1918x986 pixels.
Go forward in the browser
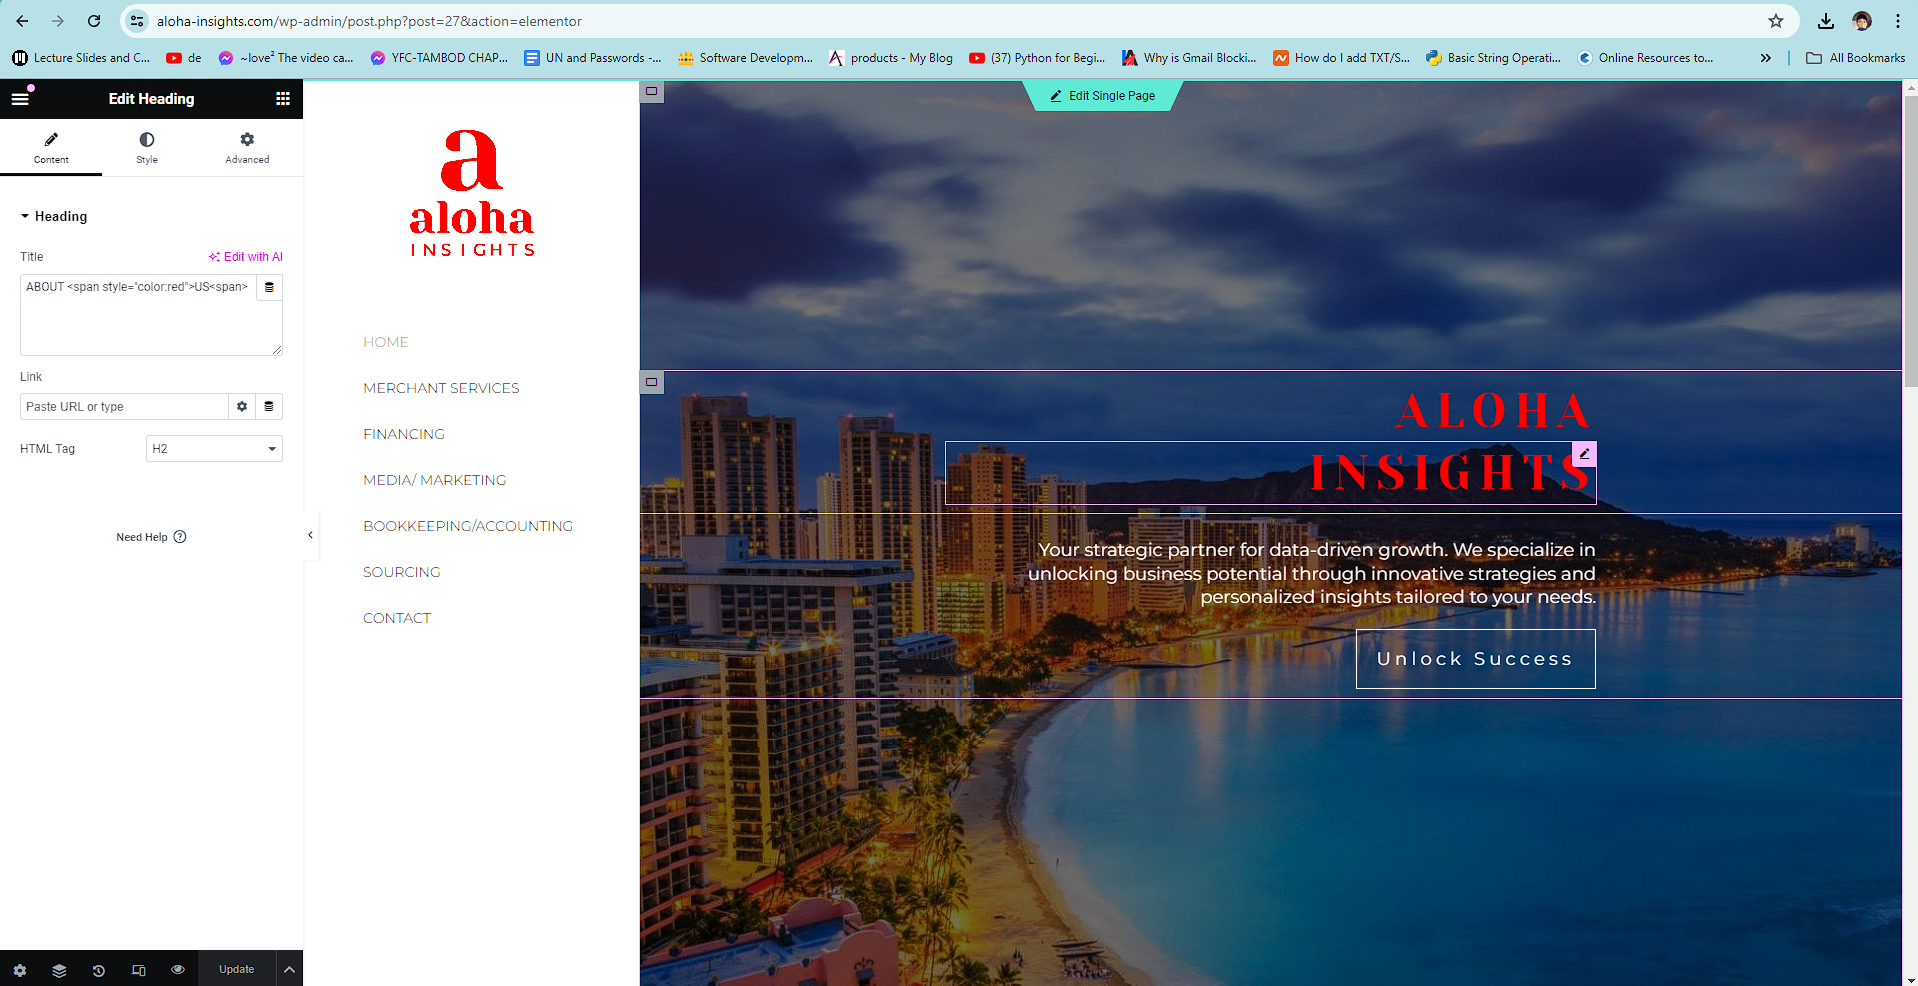coord(58,21)
